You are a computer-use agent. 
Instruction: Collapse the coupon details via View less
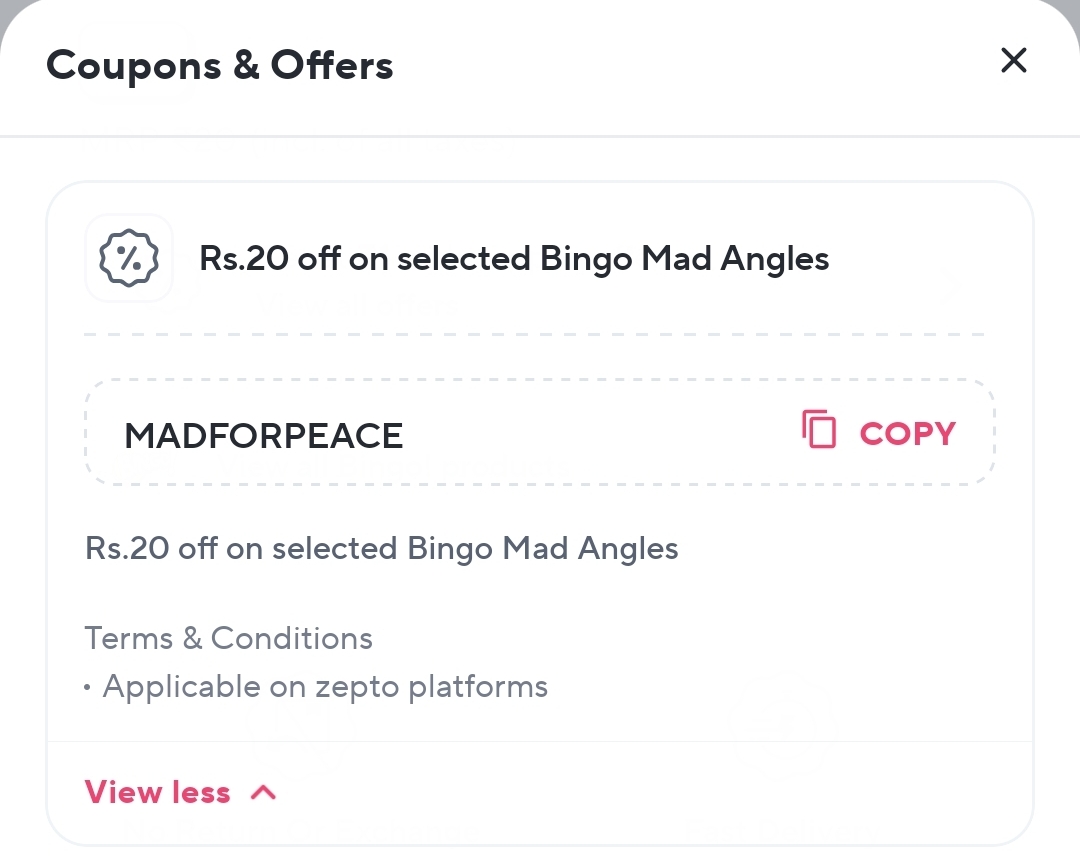click(157, 791)
